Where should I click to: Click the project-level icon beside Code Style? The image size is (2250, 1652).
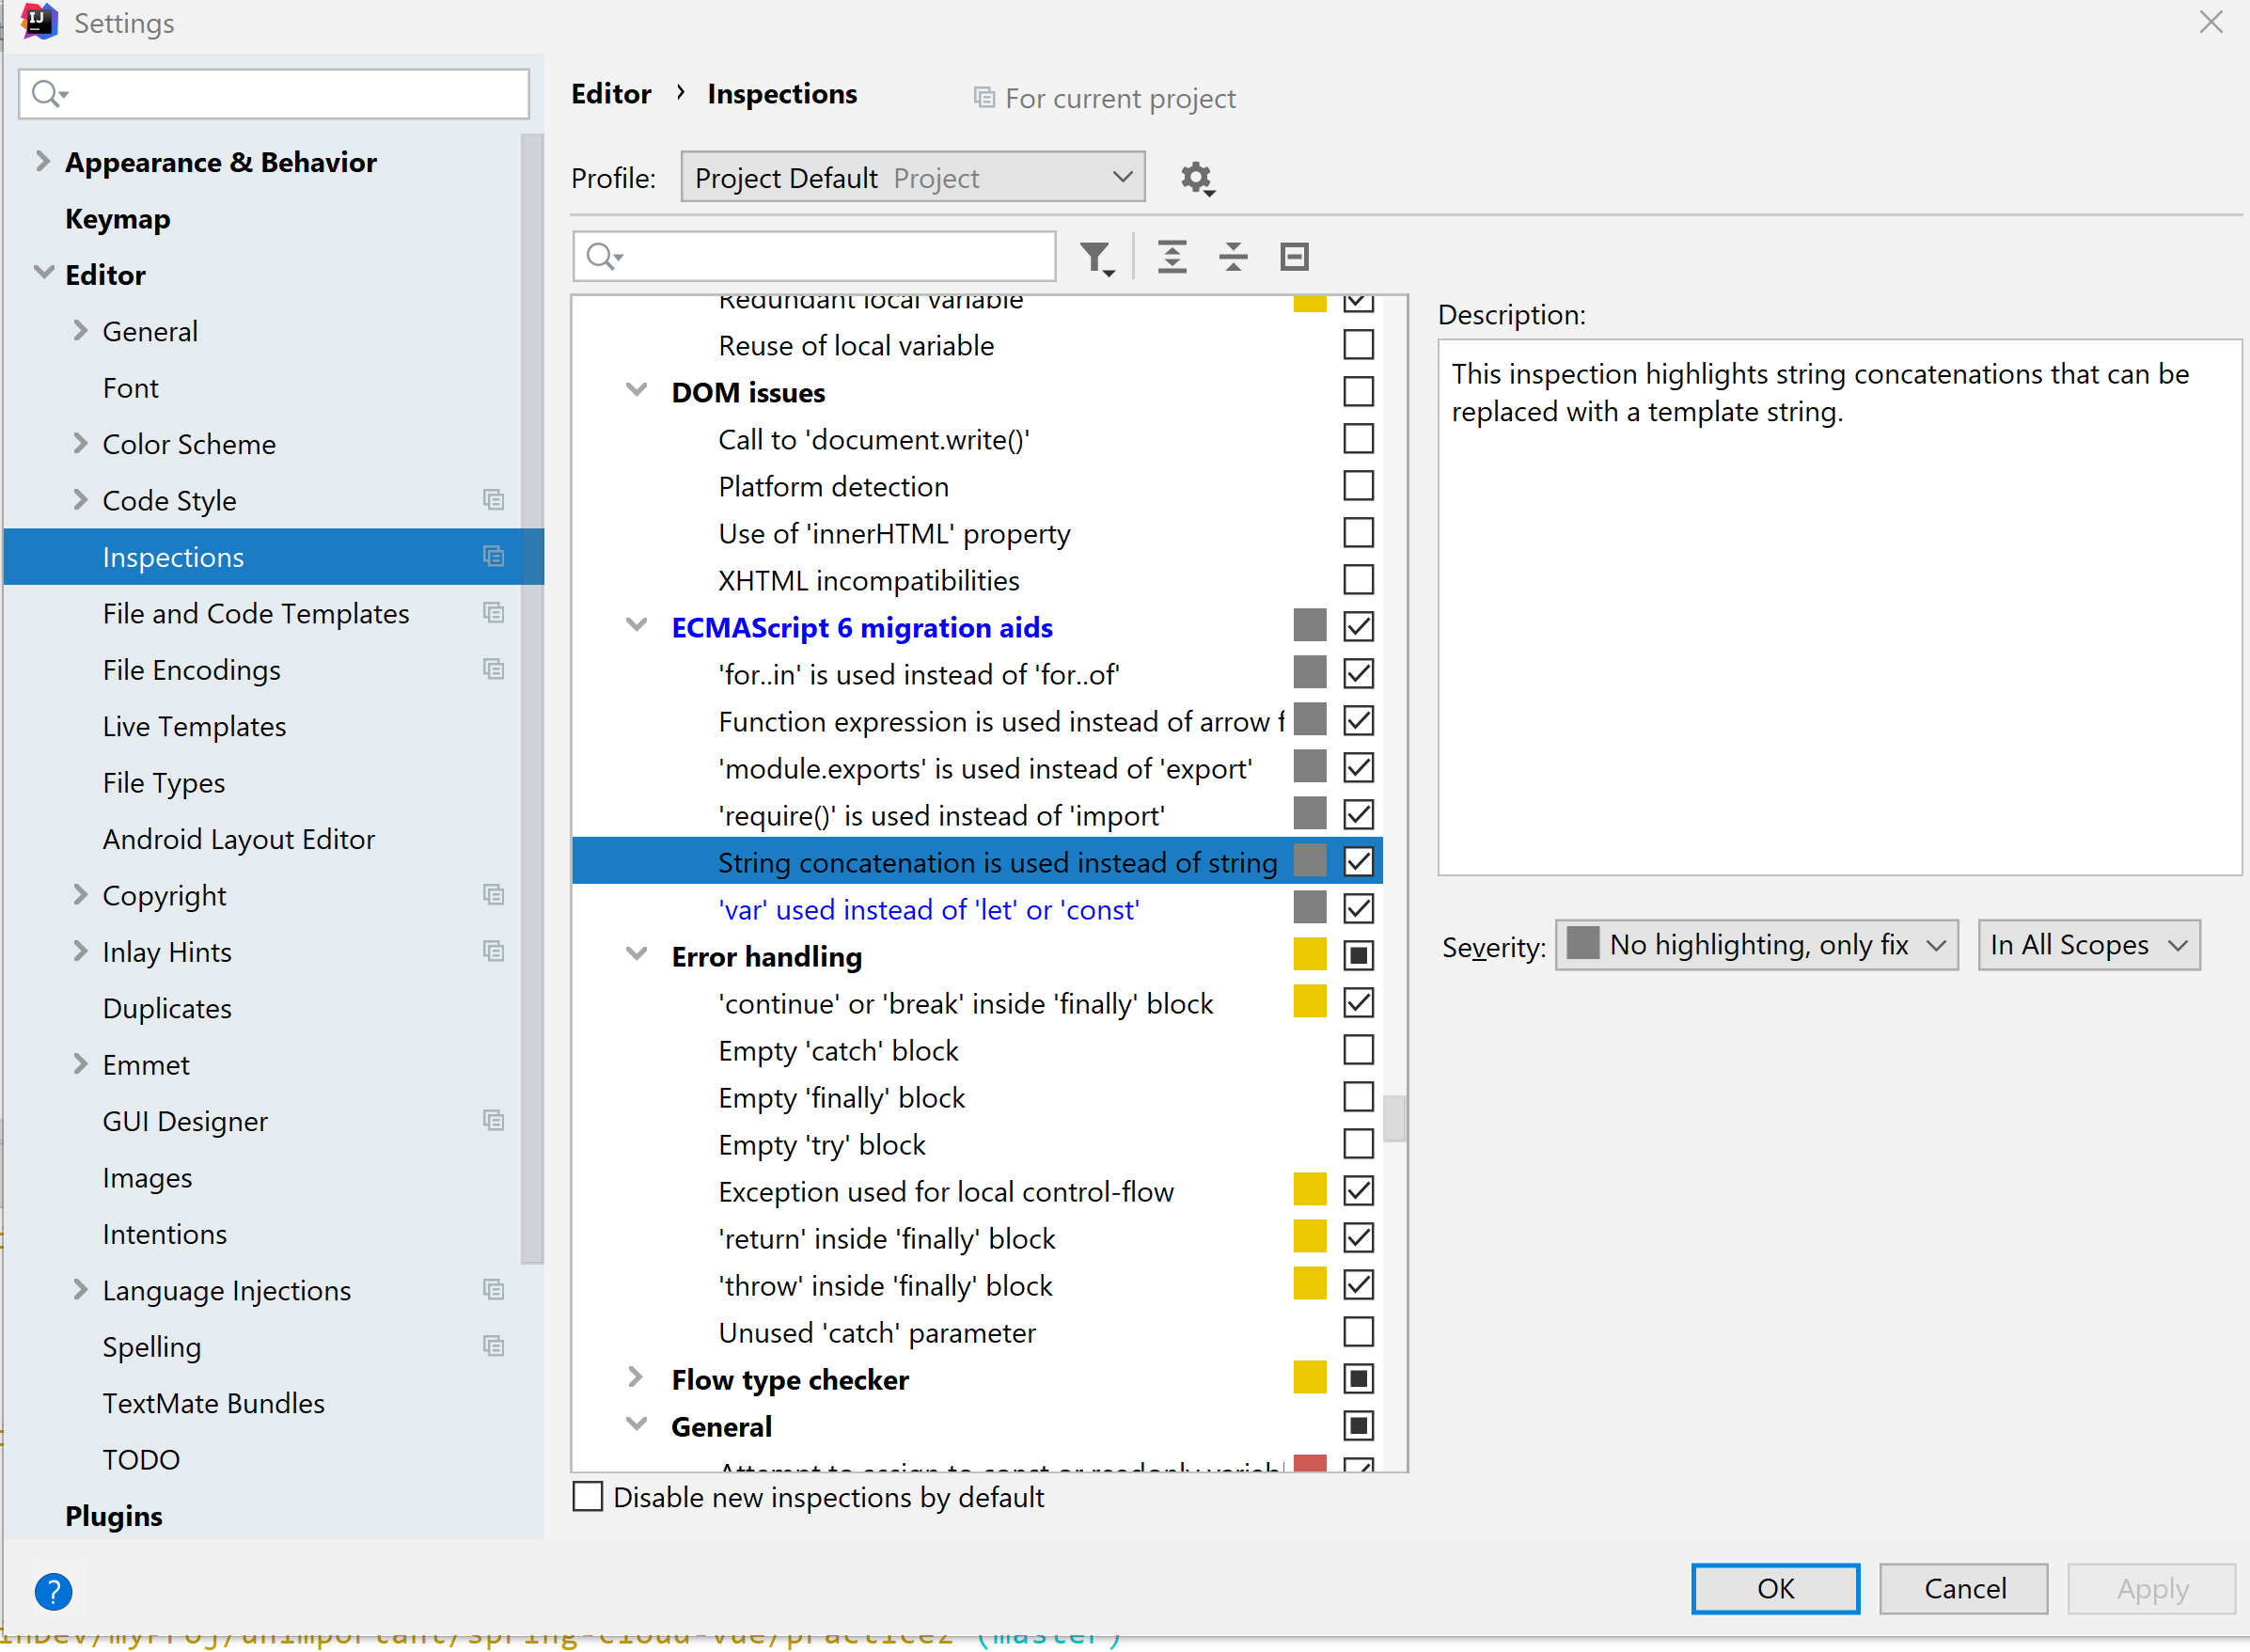tap(493, 500)
